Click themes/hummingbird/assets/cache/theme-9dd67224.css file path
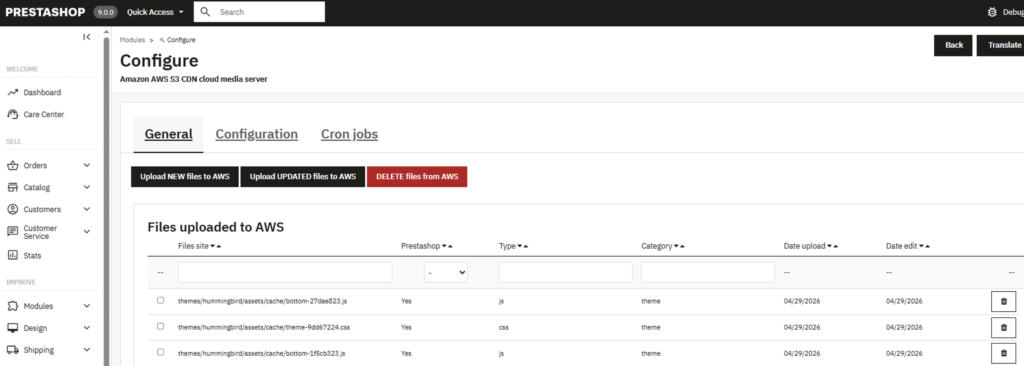 click(x=264, y=327)
